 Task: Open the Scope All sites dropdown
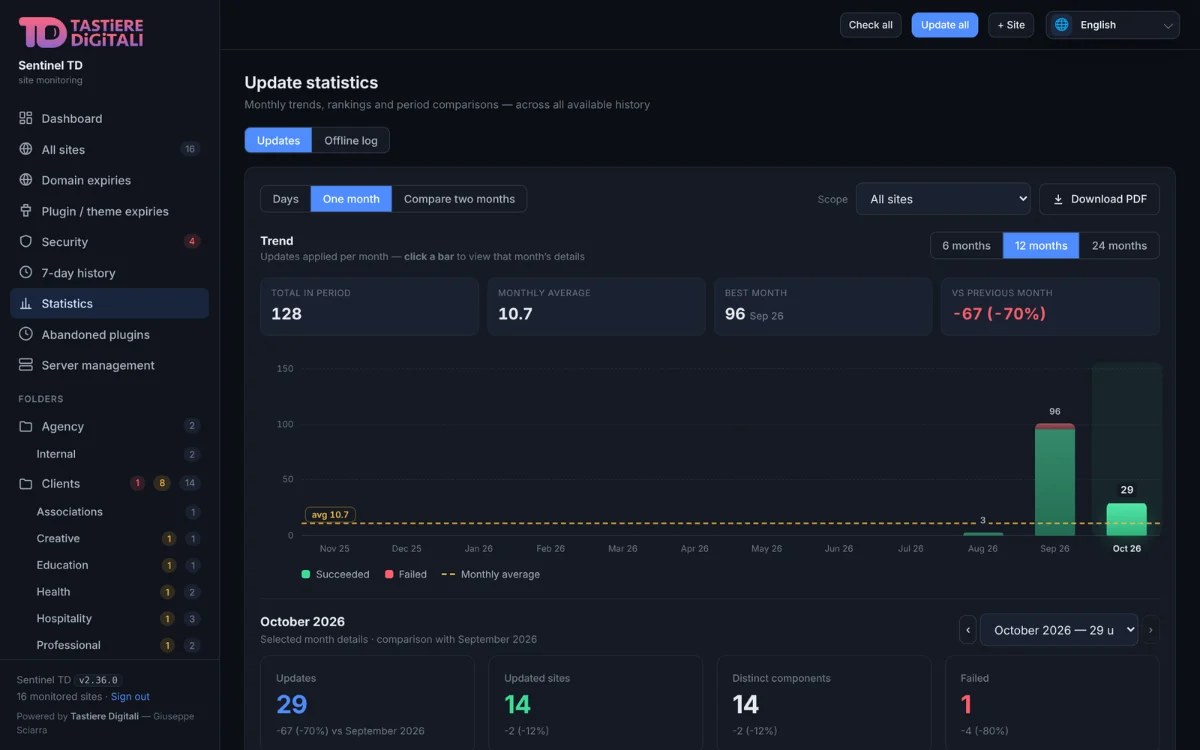coord(943,199)
